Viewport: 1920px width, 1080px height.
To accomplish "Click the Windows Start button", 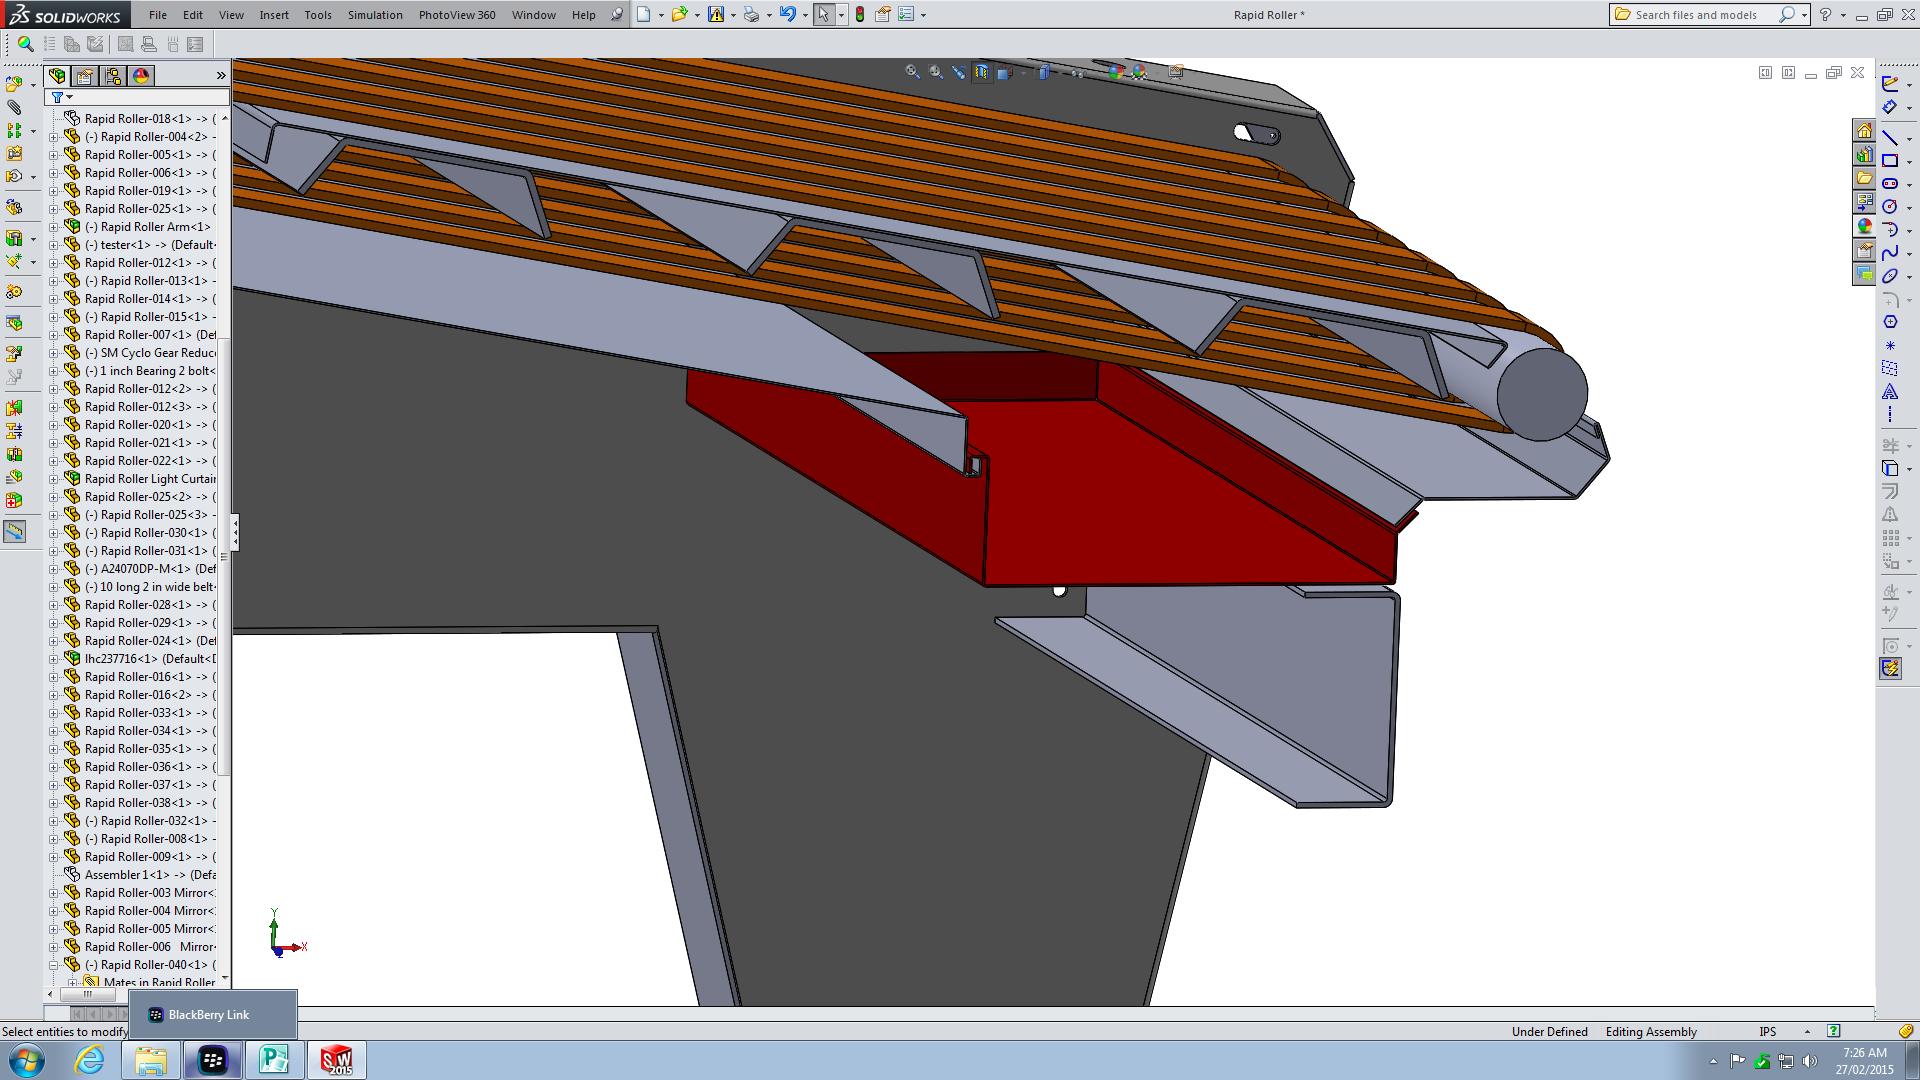I will (27, 1060).
